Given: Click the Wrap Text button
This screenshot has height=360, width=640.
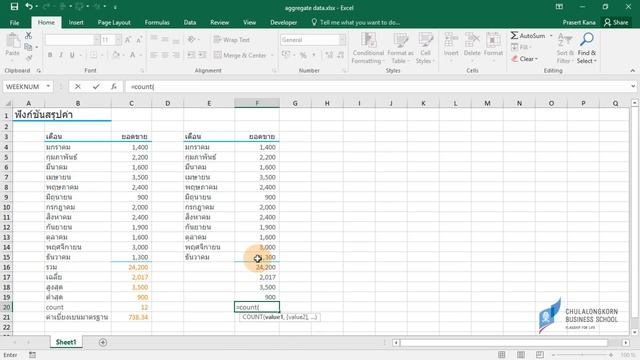Looking at the screenshot, I should pyautogui.click(x=231, y=40).
